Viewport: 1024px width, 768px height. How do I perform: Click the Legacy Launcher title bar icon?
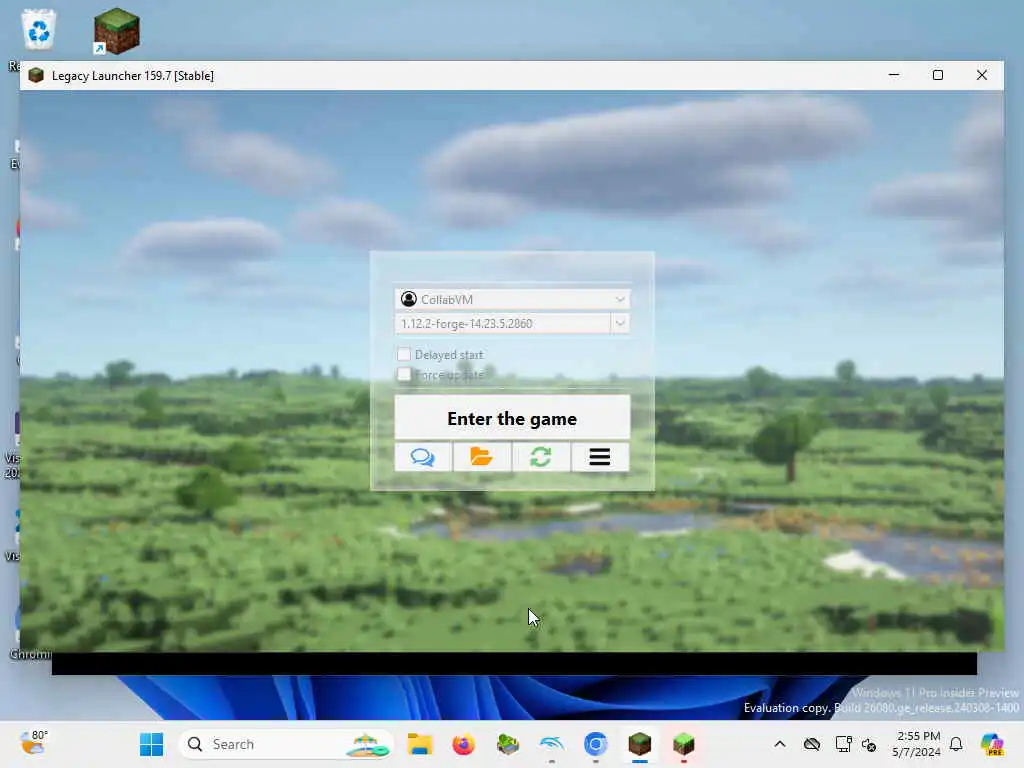(36, 75)
